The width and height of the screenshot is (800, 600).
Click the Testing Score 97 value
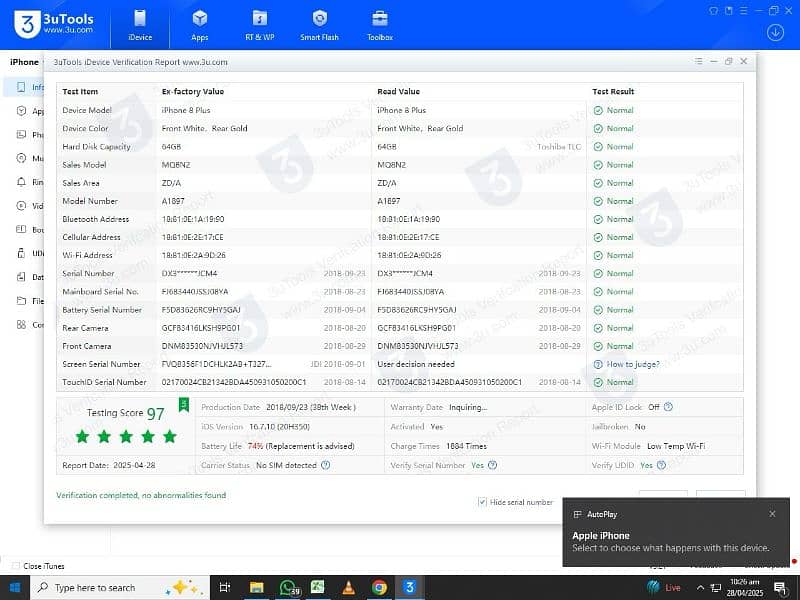click(156, 413)
